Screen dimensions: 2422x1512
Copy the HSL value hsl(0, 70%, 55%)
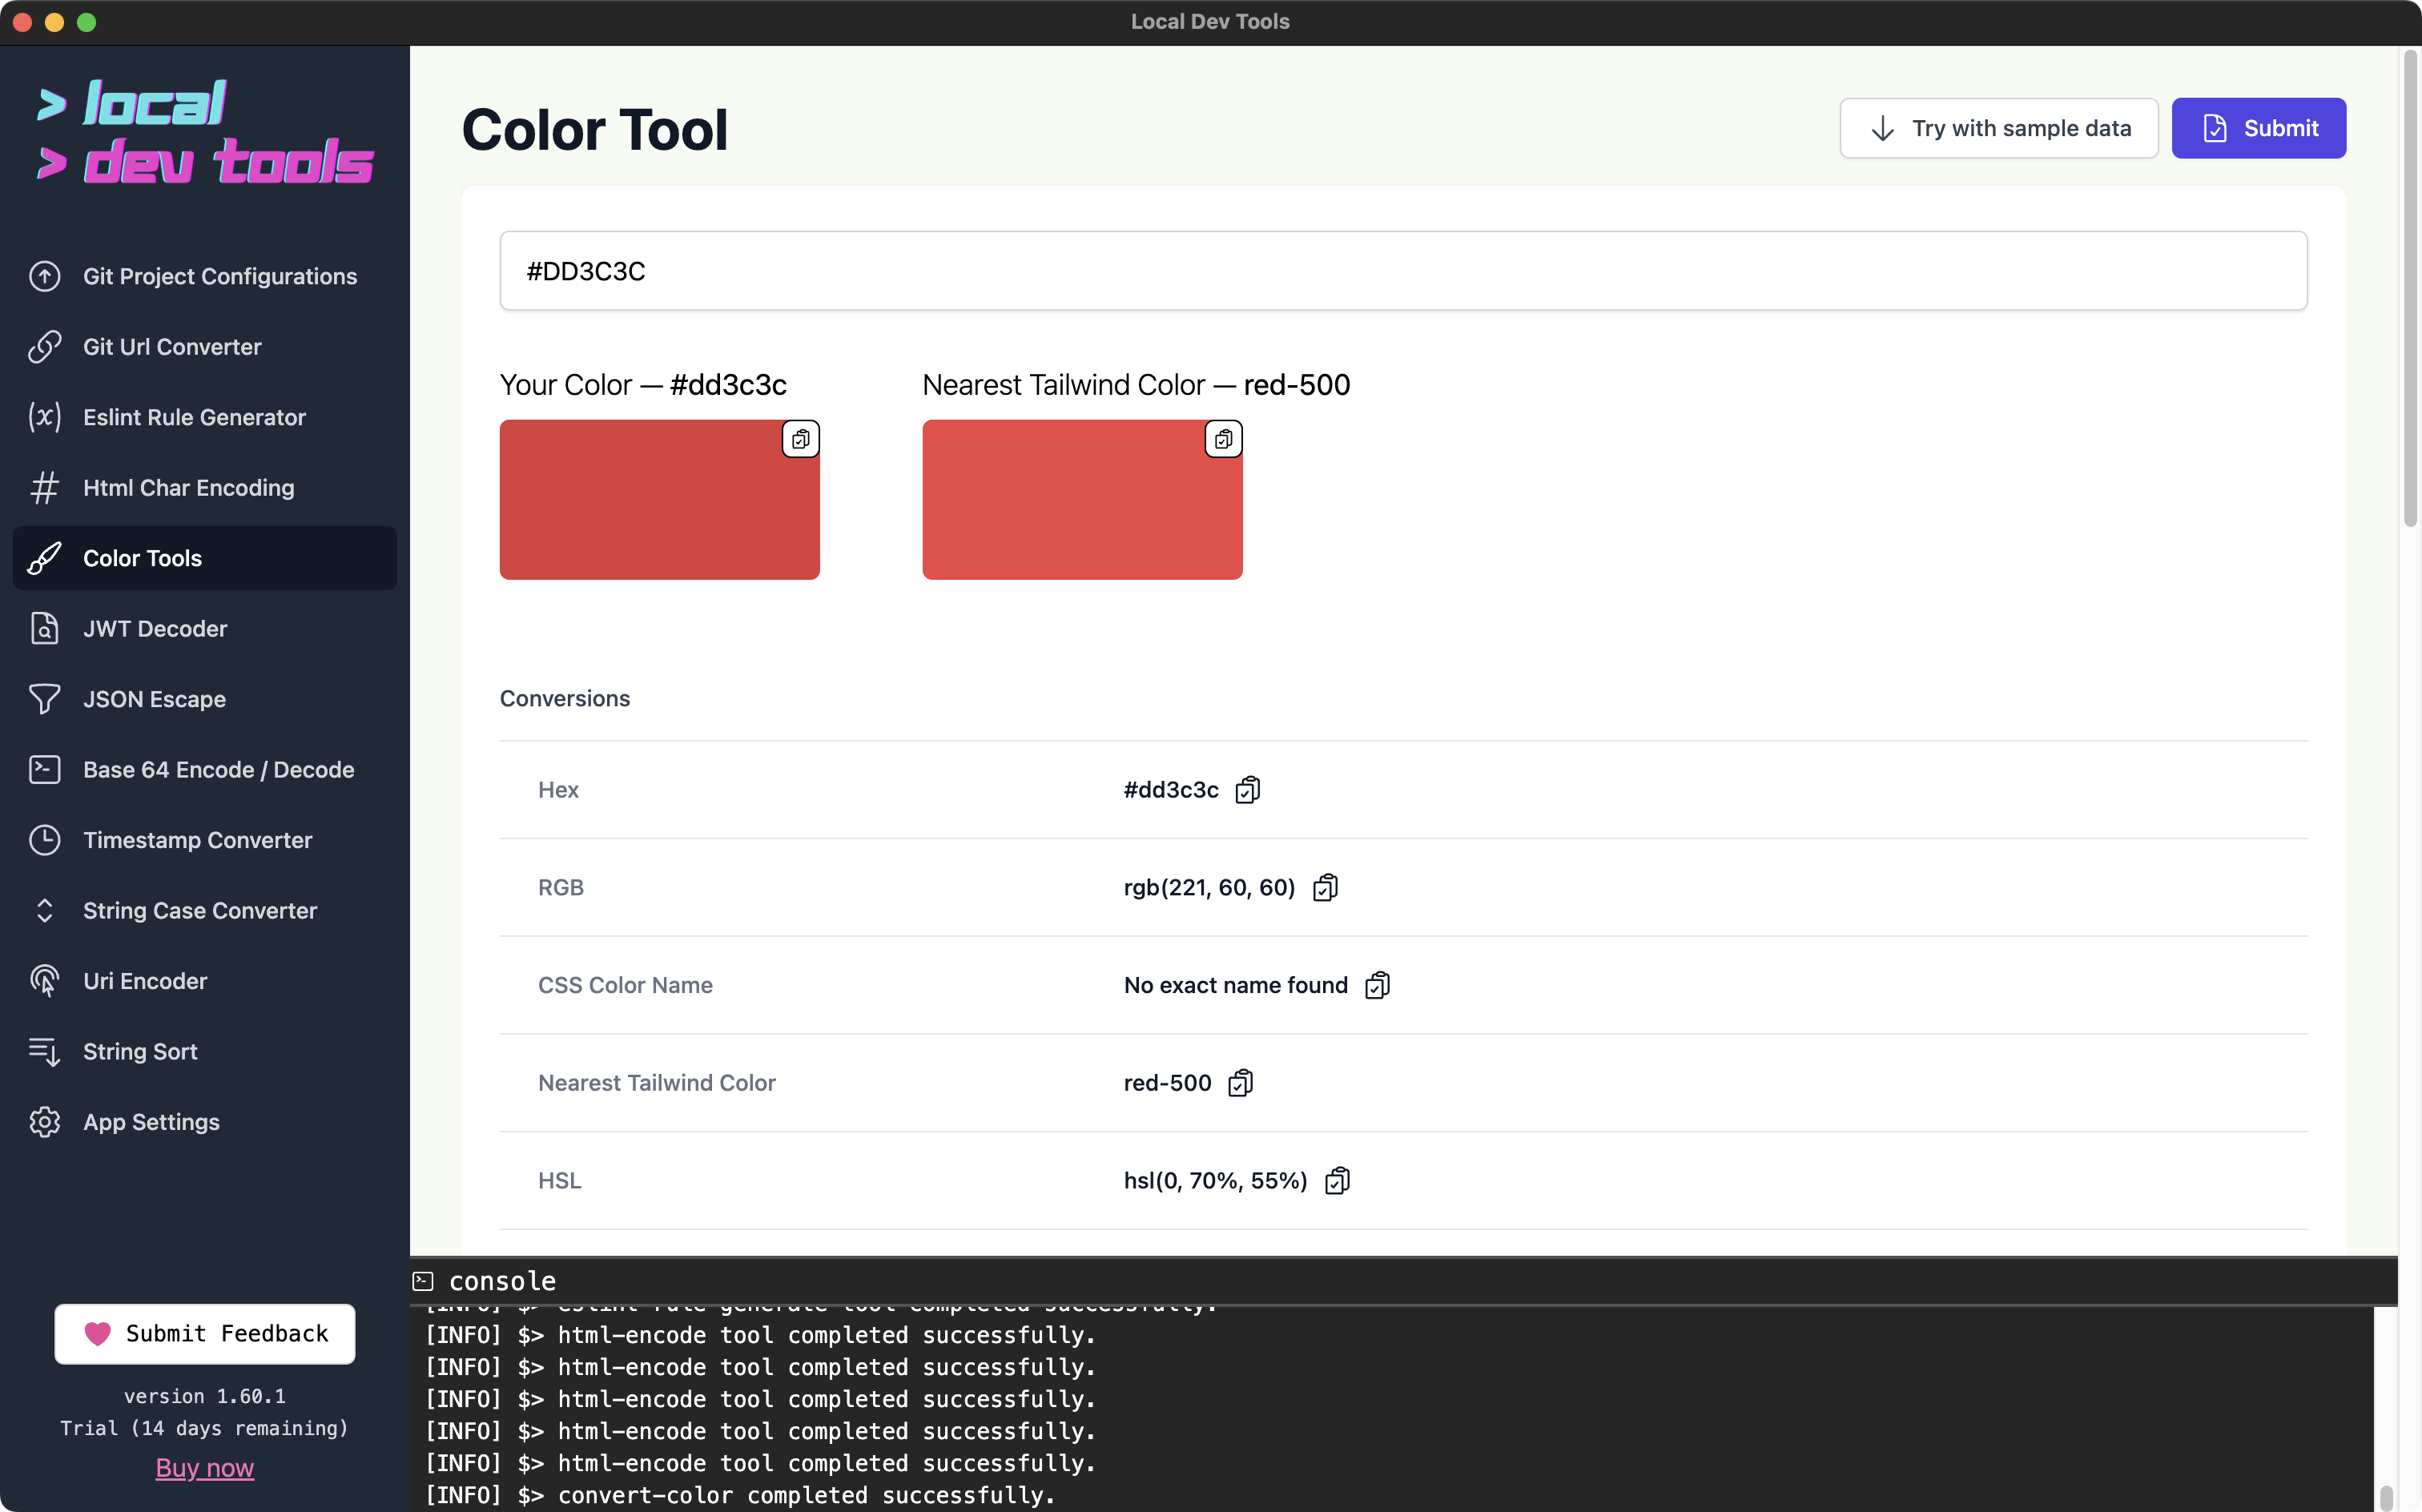pyautogui.click(x=1337, y=1181)
